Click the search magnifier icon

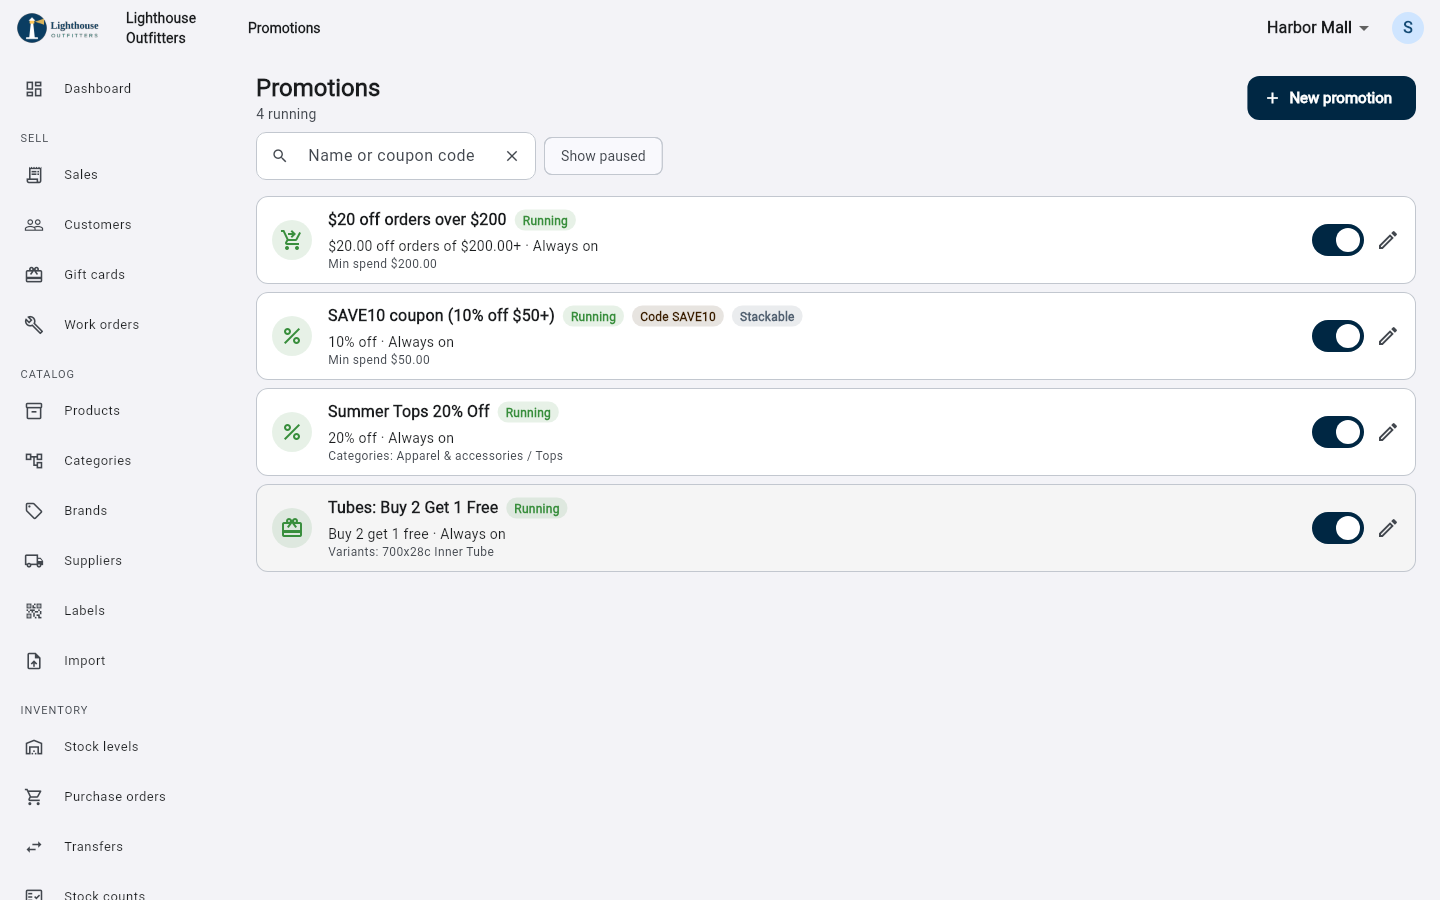click(x=280, y=156)
